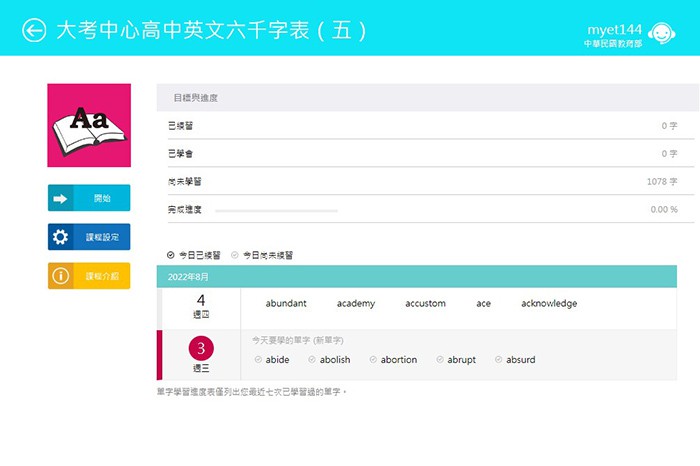
Task: Open 課程設定 course settings
Action: tap(89, 237)
